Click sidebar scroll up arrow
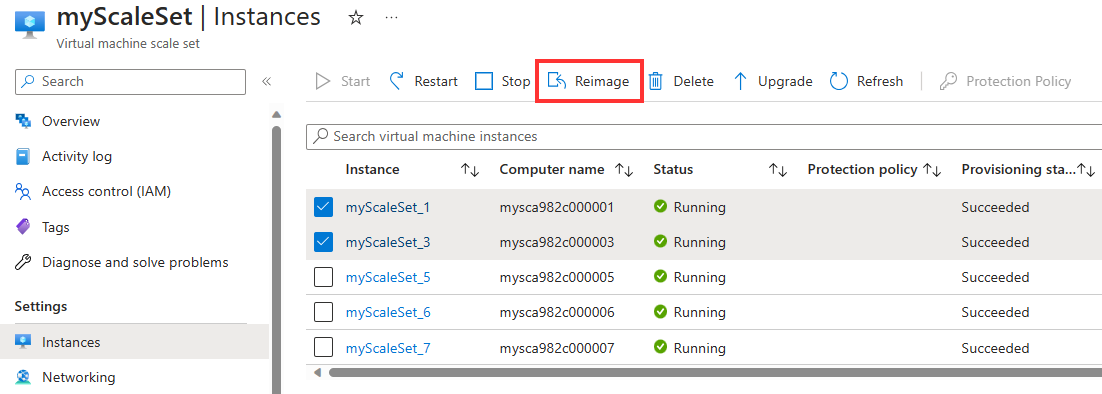 [276, 114]
